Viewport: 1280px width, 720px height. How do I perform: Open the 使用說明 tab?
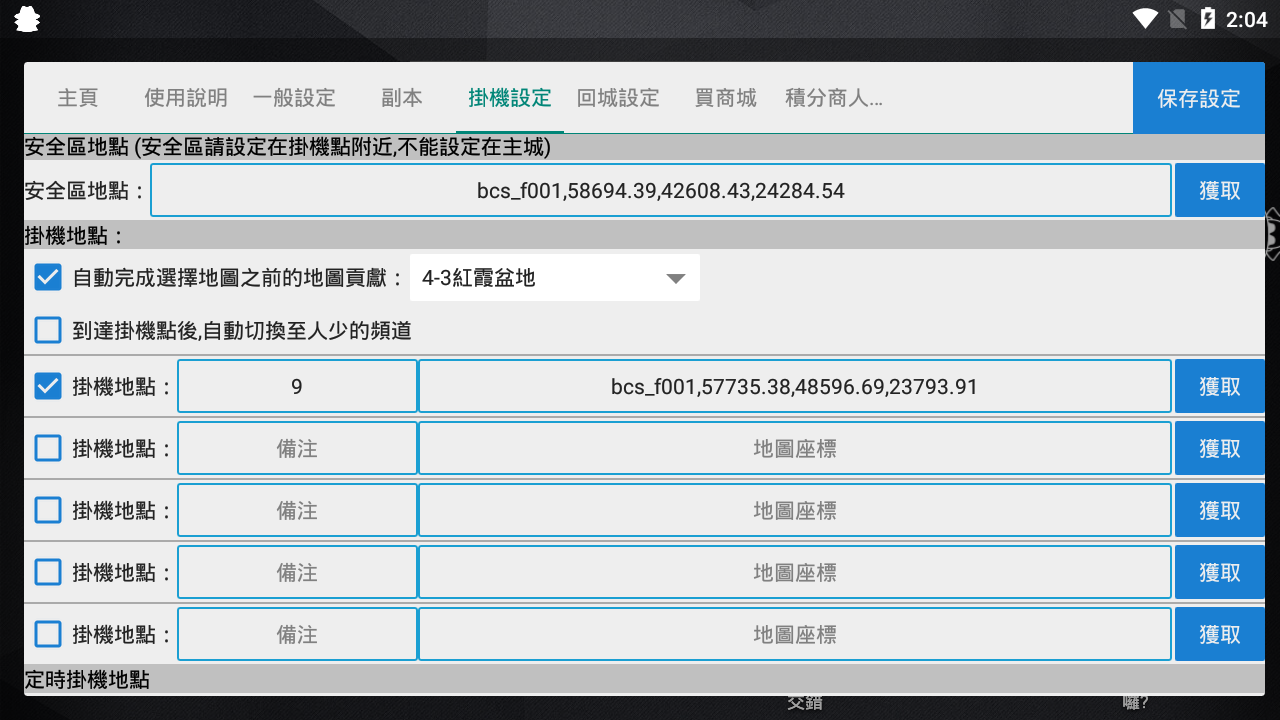tap(186, 98)
